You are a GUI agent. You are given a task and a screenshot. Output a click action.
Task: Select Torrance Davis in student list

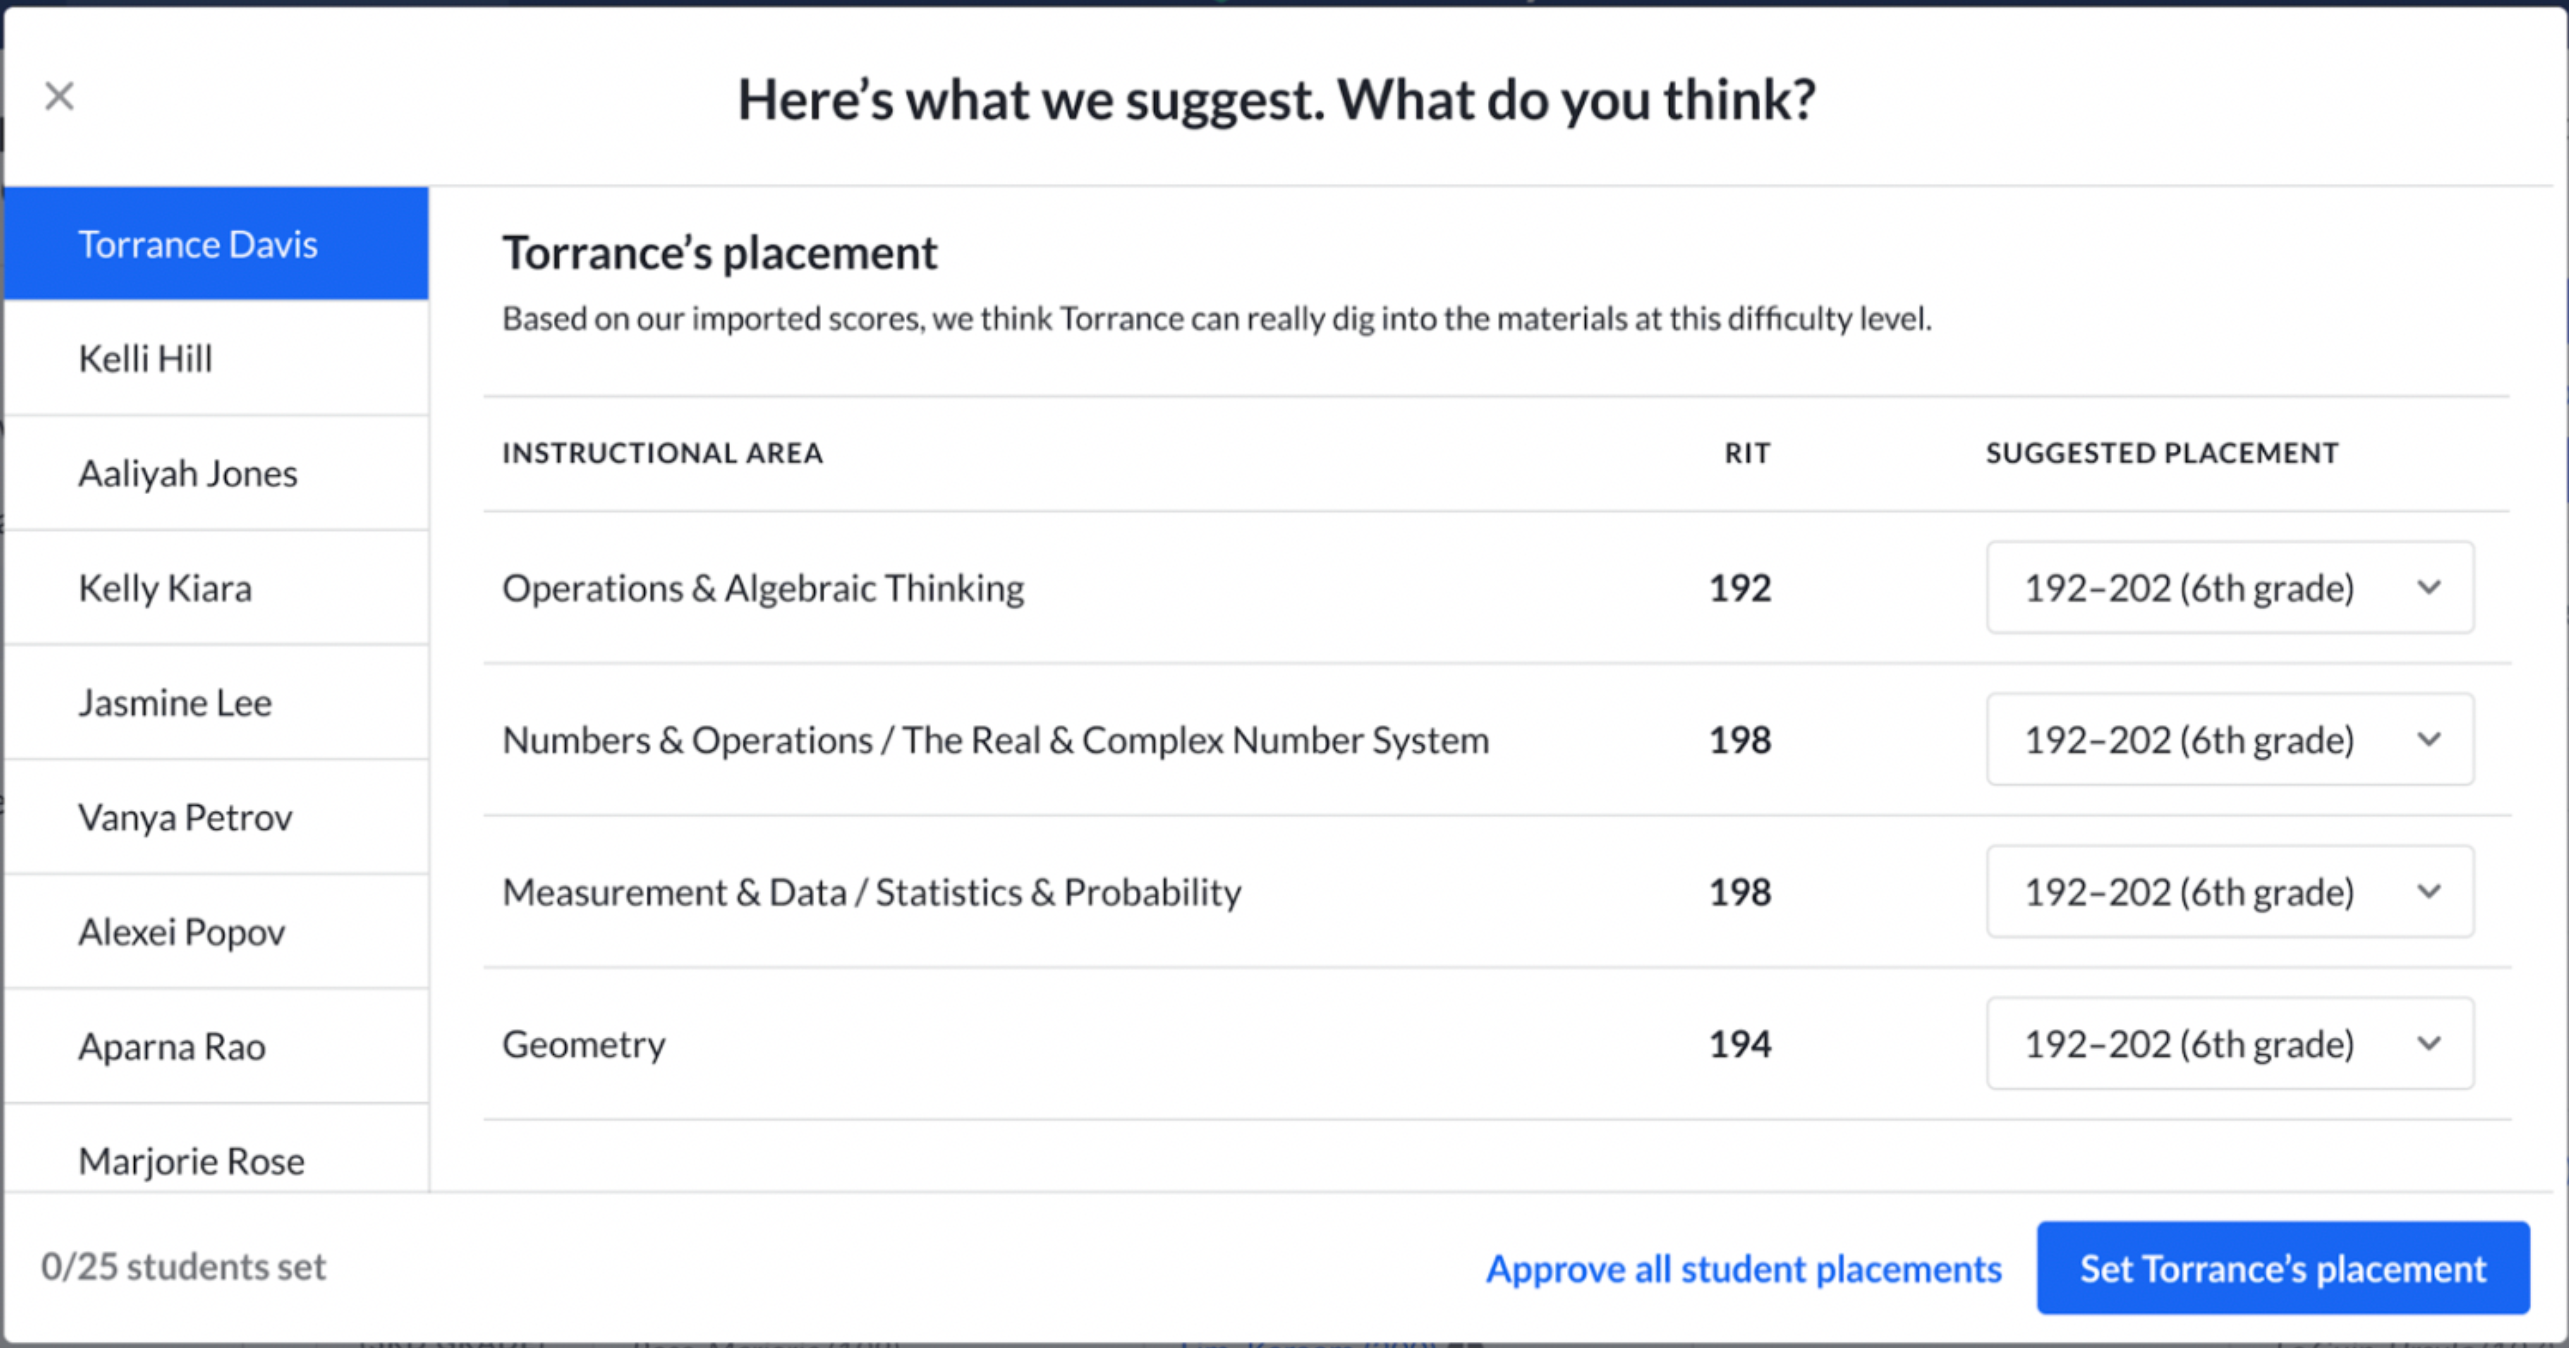[216, 244]
